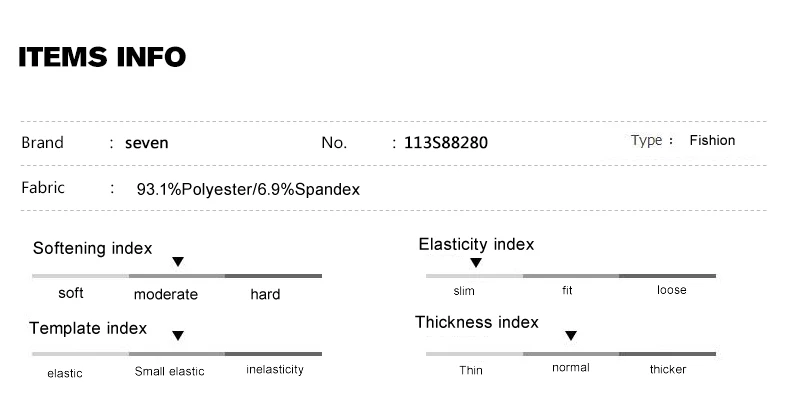Choose the Thin thickness label

pos(471,370)
